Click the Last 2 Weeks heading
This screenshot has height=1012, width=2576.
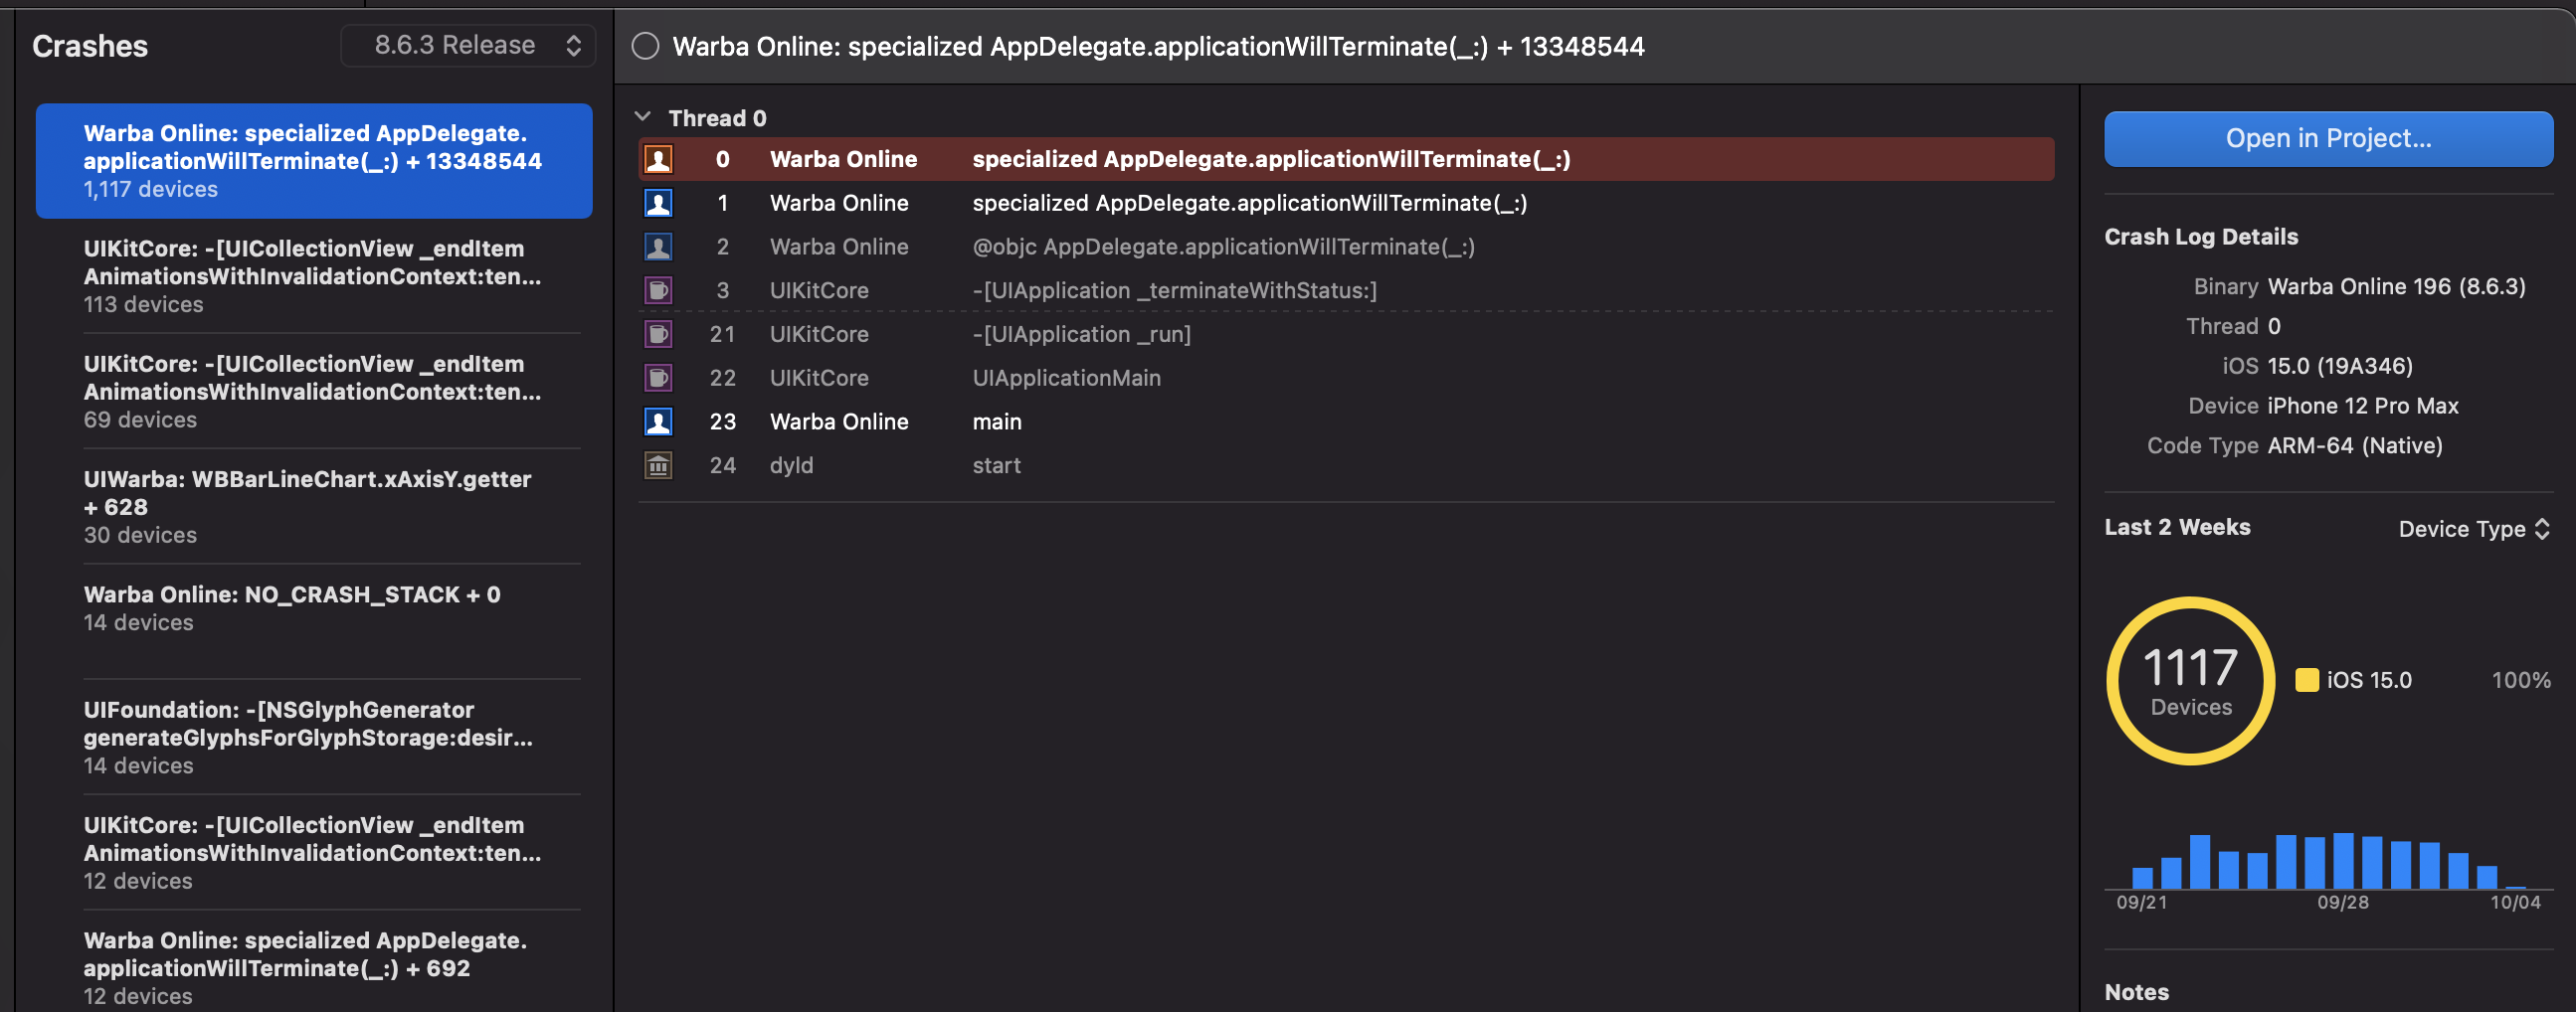pos(2177,527)
